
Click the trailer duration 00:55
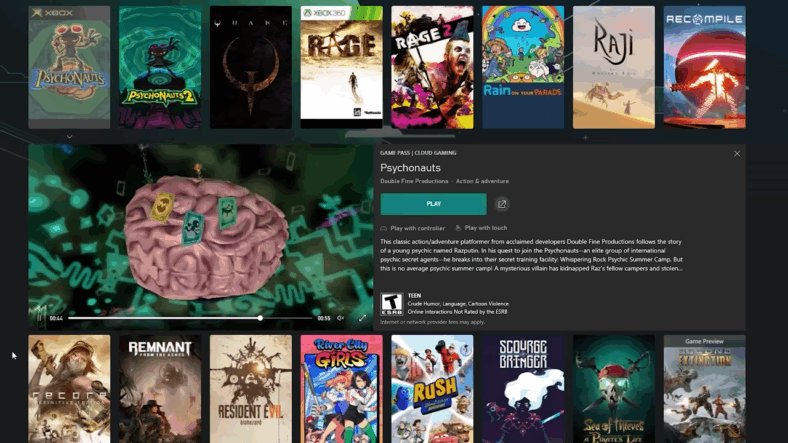tap(324, 318)
